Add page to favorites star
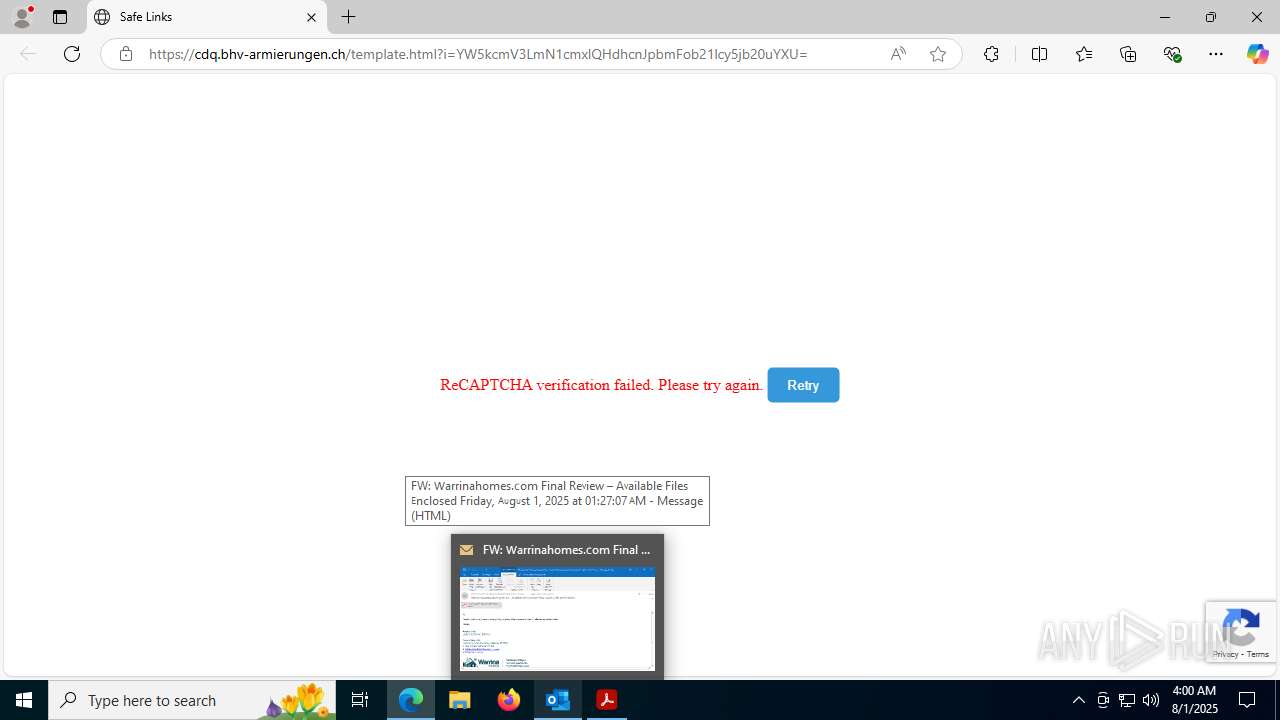The height and width of the screenshot is (720, 1280). (x=938, y=54)
